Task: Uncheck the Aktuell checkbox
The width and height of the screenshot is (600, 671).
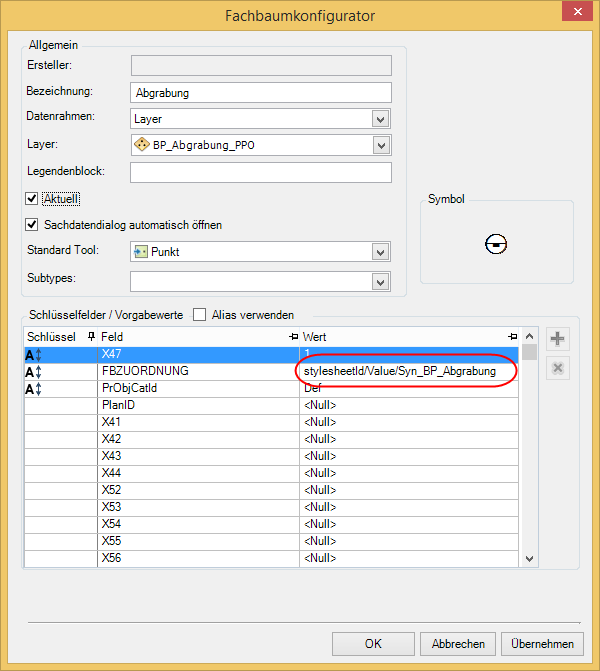Action: click(x=33, y=199)
